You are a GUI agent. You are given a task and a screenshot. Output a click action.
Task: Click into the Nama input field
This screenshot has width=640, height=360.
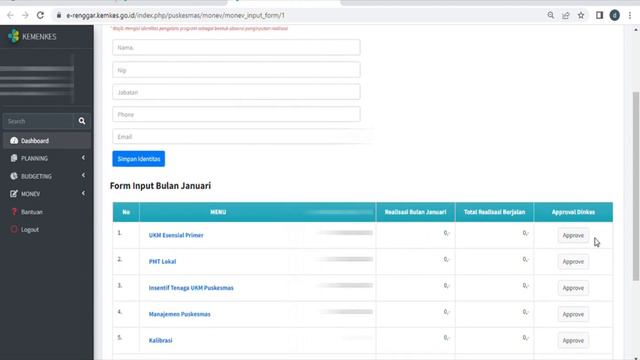(236, 47)
